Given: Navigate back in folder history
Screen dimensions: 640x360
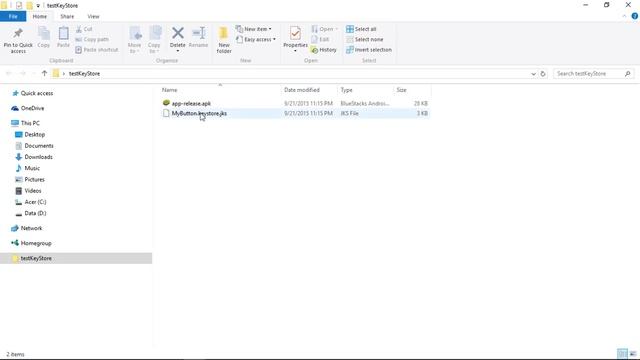Looking at the screenshot, I should [x=9, y=73].
